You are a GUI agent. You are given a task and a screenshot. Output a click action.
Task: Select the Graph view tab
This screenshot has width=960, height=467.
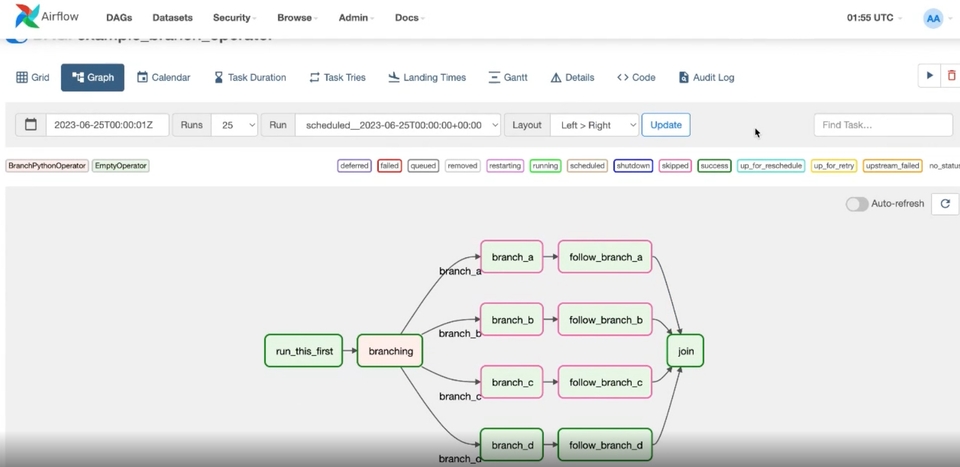[92, 78]
